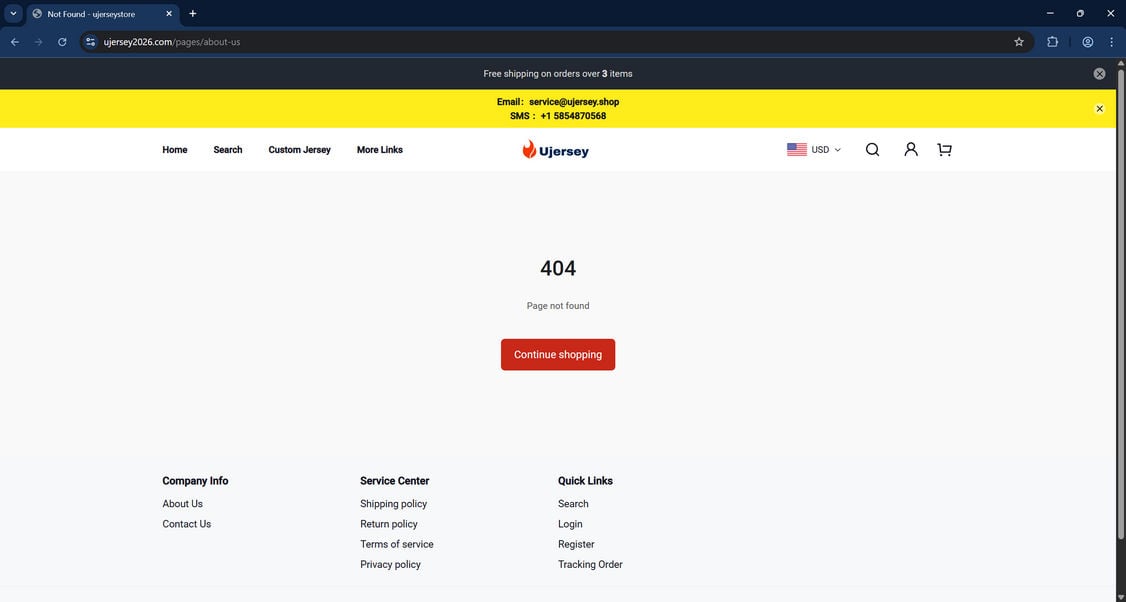View the shopping cart icon
The width and height of the screenshot is (1126, 602).
943,149
